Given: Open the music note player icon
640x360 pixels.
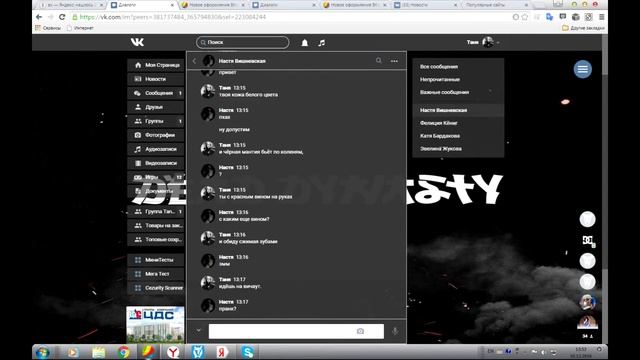Looking at the screenshot, I should tap(322, 42).
